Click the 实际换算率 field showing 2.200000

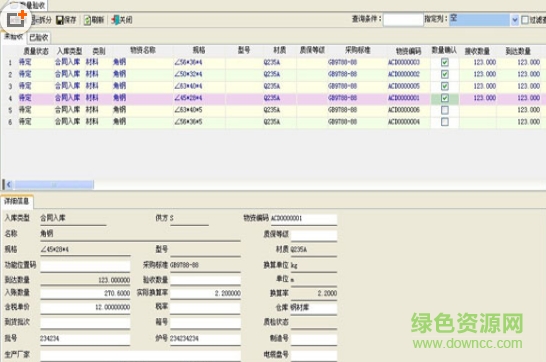coord(205,293)
